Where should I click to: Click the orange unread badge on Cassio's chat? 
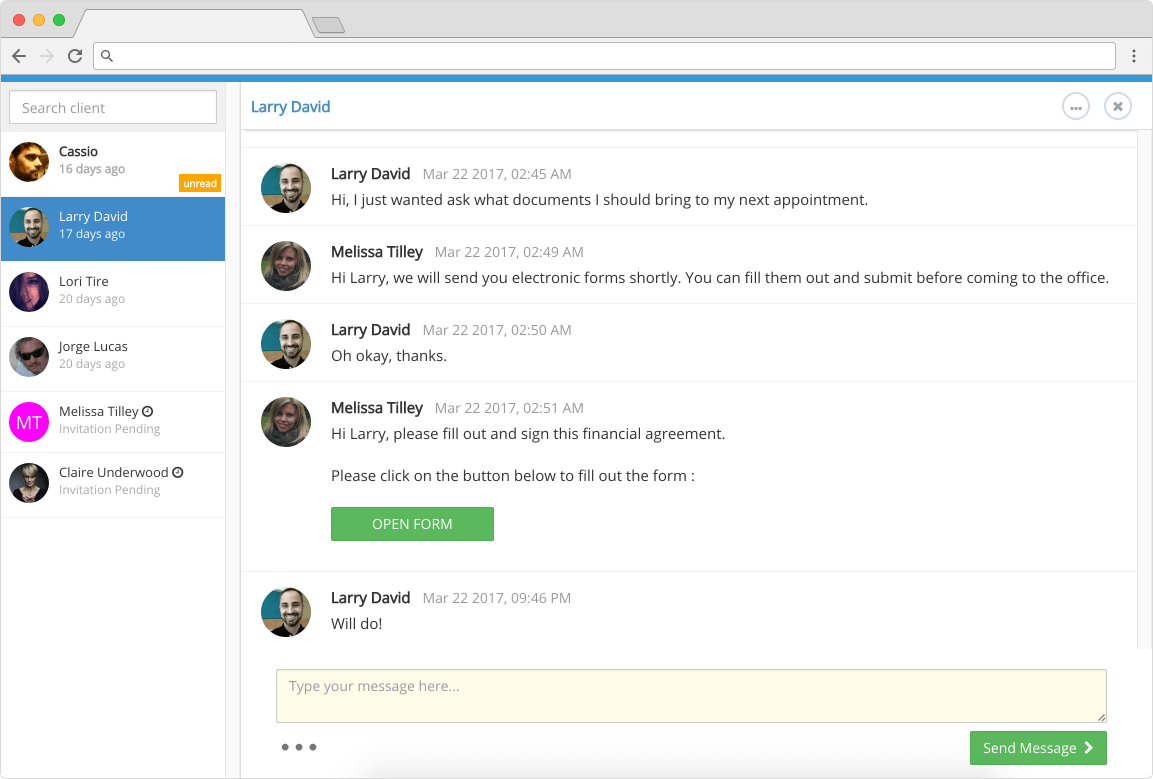click(x=200, y=183)
